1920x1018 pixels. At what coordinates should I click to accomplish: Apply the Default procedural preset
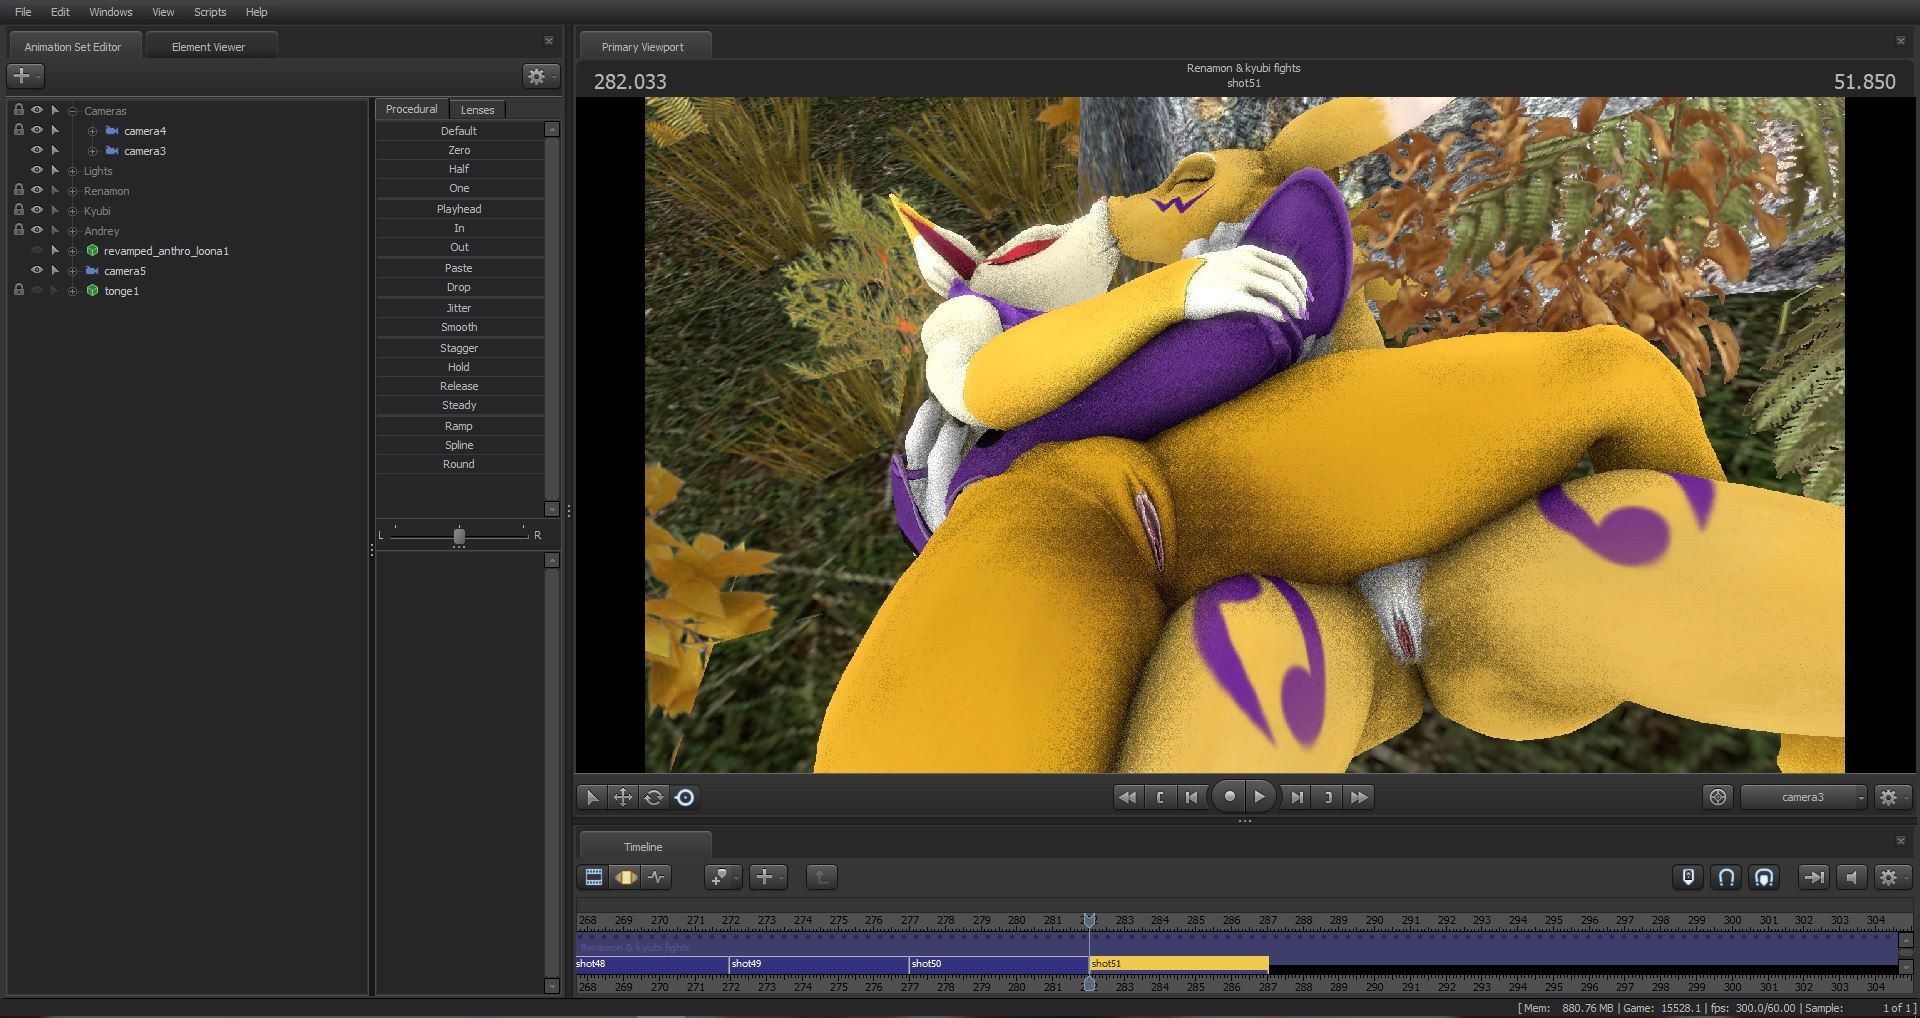pyautogui.click(x=459, y=131)
